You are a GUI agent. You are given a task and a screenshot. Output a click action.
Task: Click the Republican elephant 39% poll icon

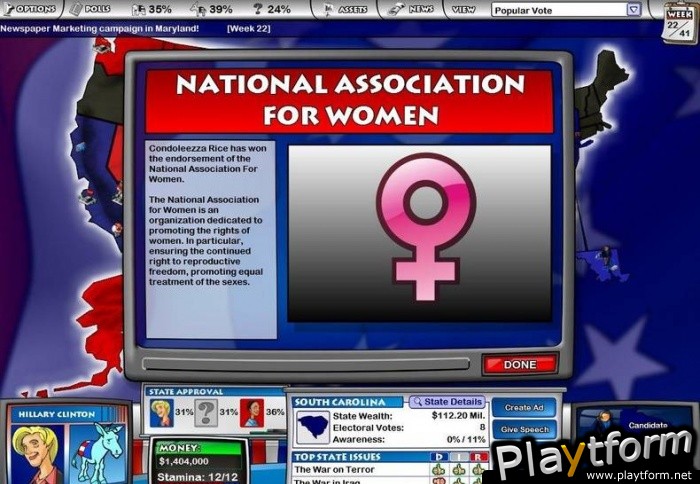(x=198, y=9)
